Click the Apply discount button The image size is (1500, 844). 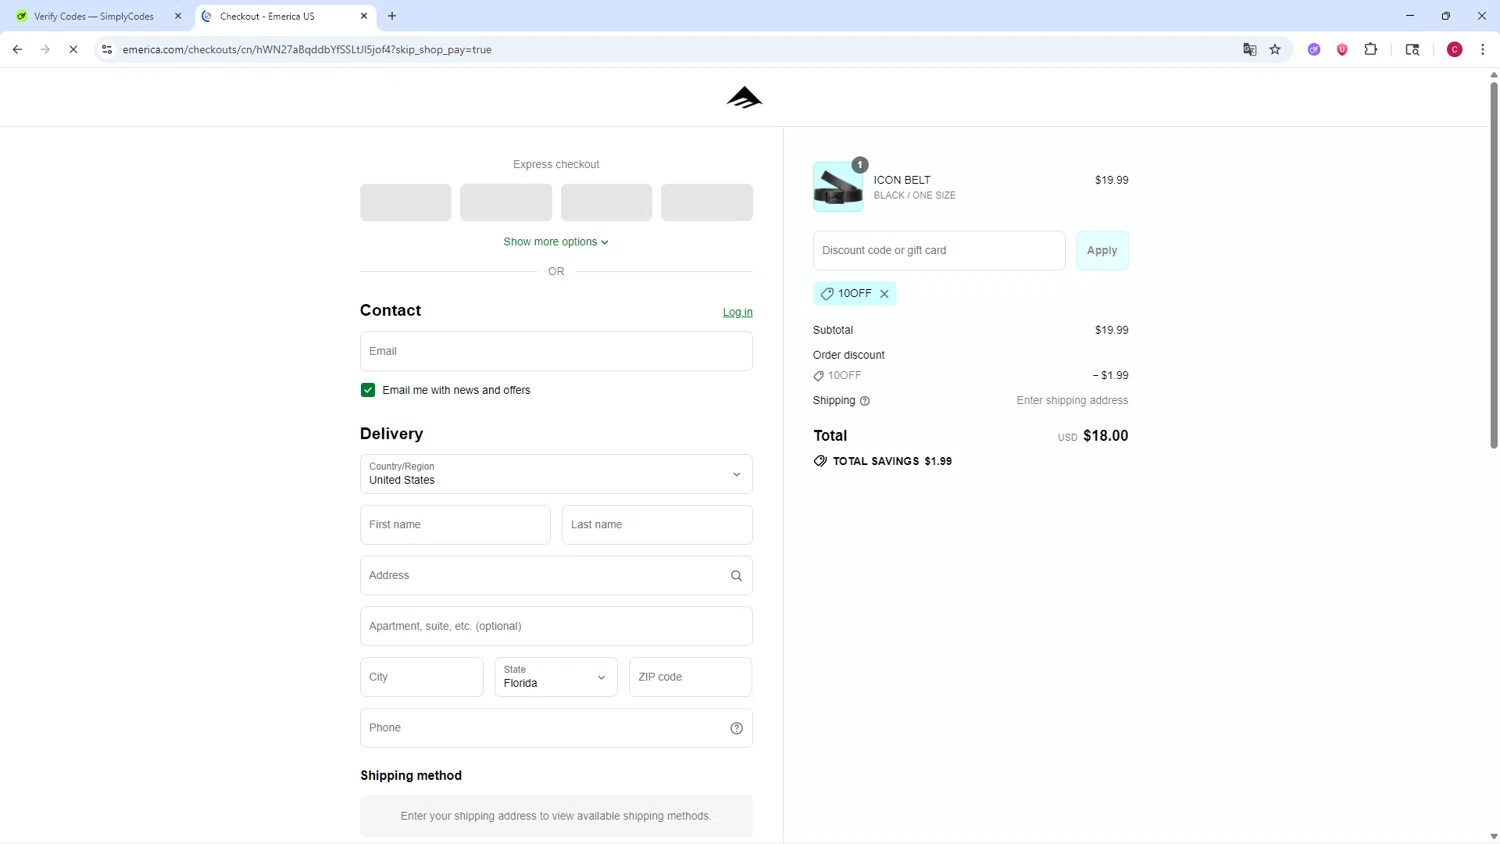point(1102,251)
